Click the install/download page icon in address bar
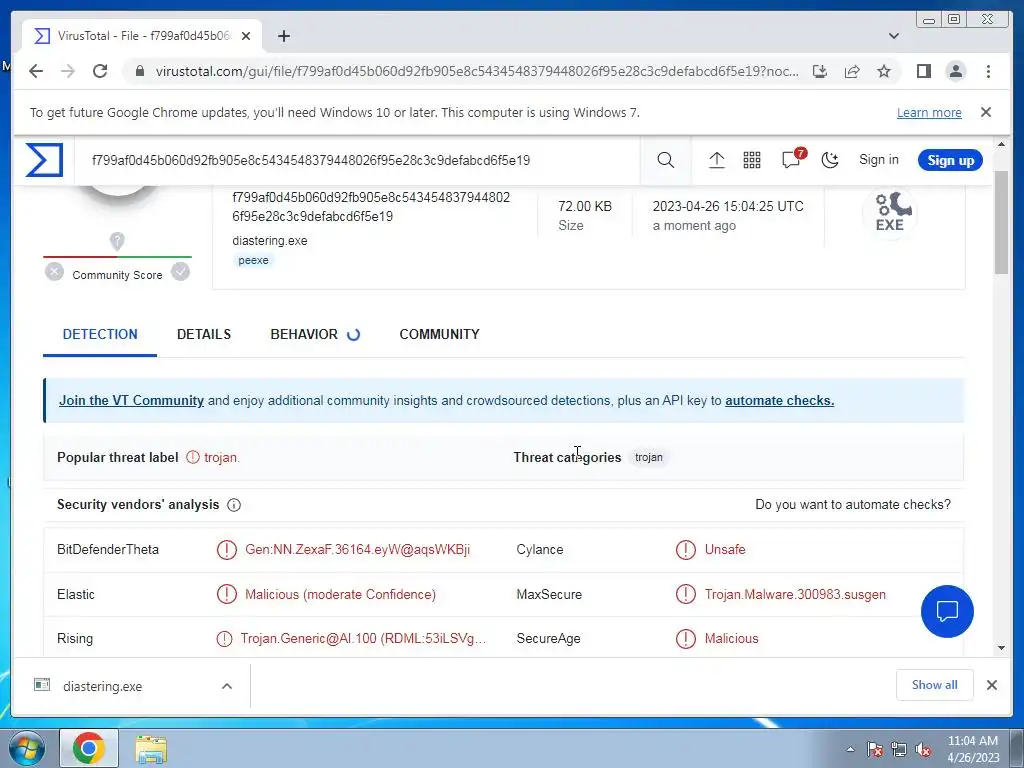1024x768 pixels. 820,71
